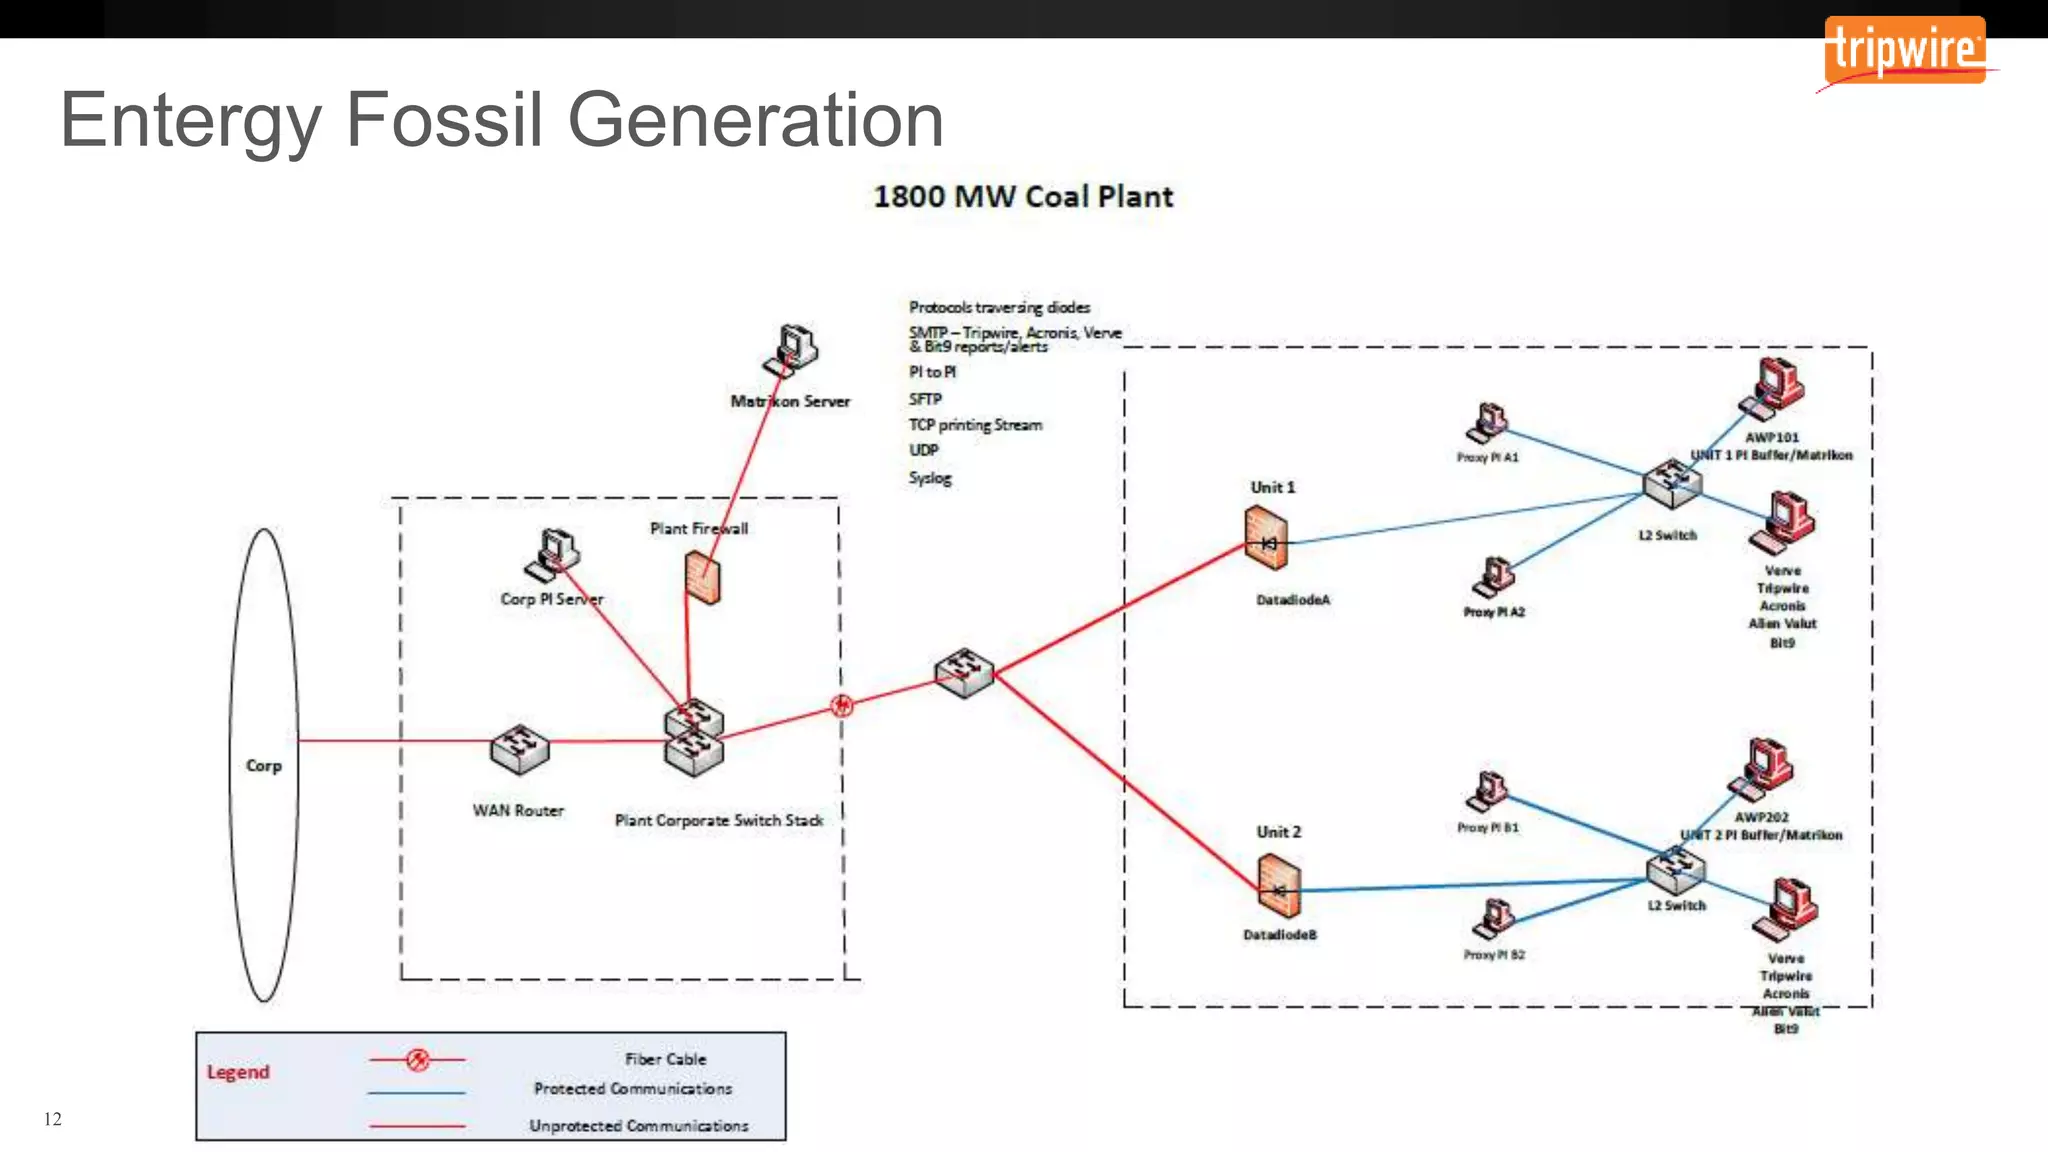Select the Proxy PI B2 computer icon
This screenshot has width=2048, height=1152.
pyautogui.click(x=1494, y=918)
